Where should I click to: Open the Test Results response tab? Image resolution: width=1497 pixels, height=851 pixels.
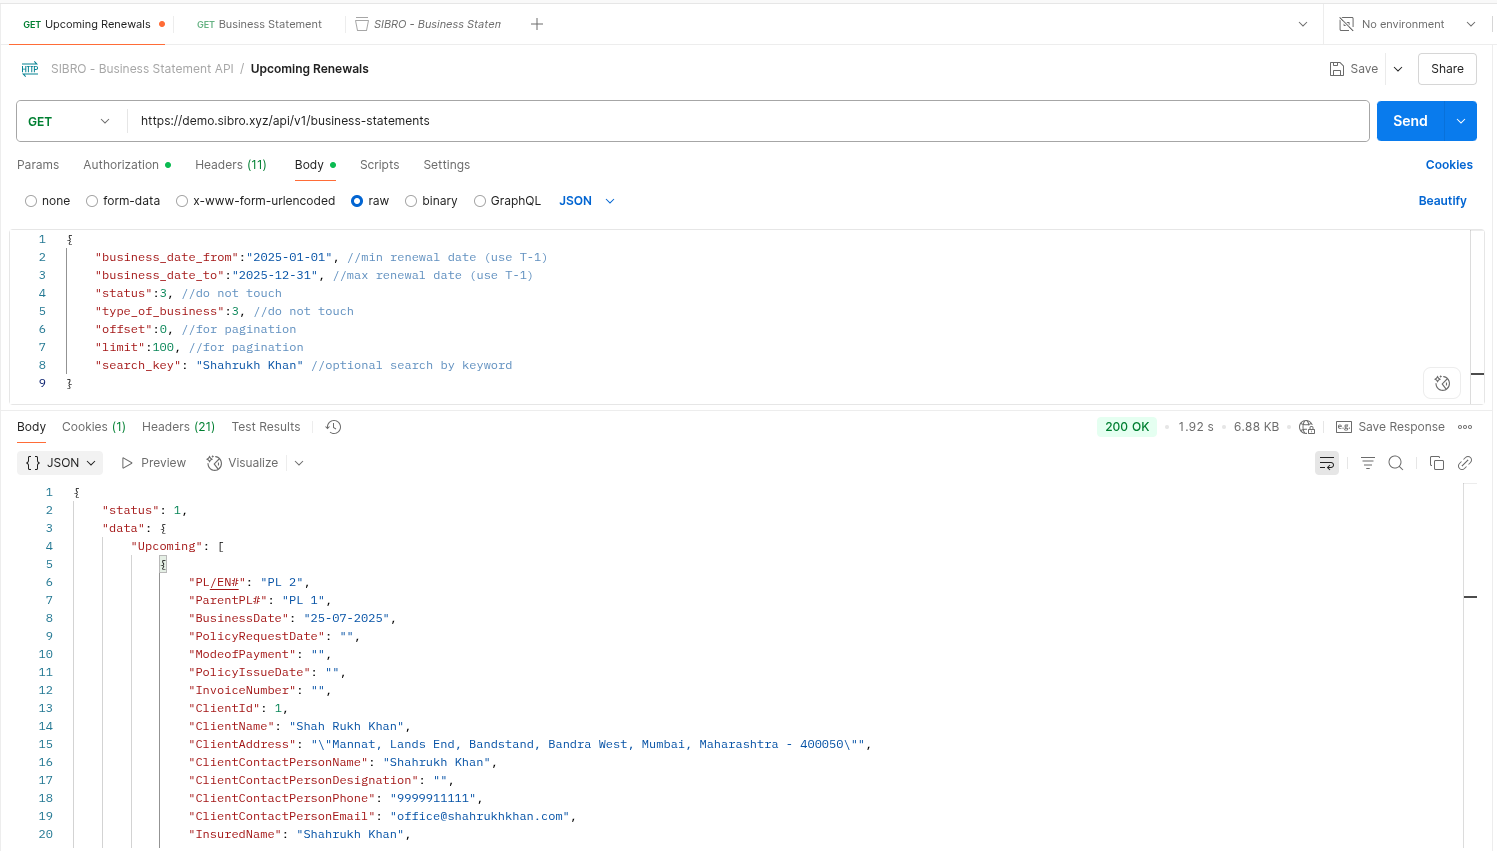[265, 427]
